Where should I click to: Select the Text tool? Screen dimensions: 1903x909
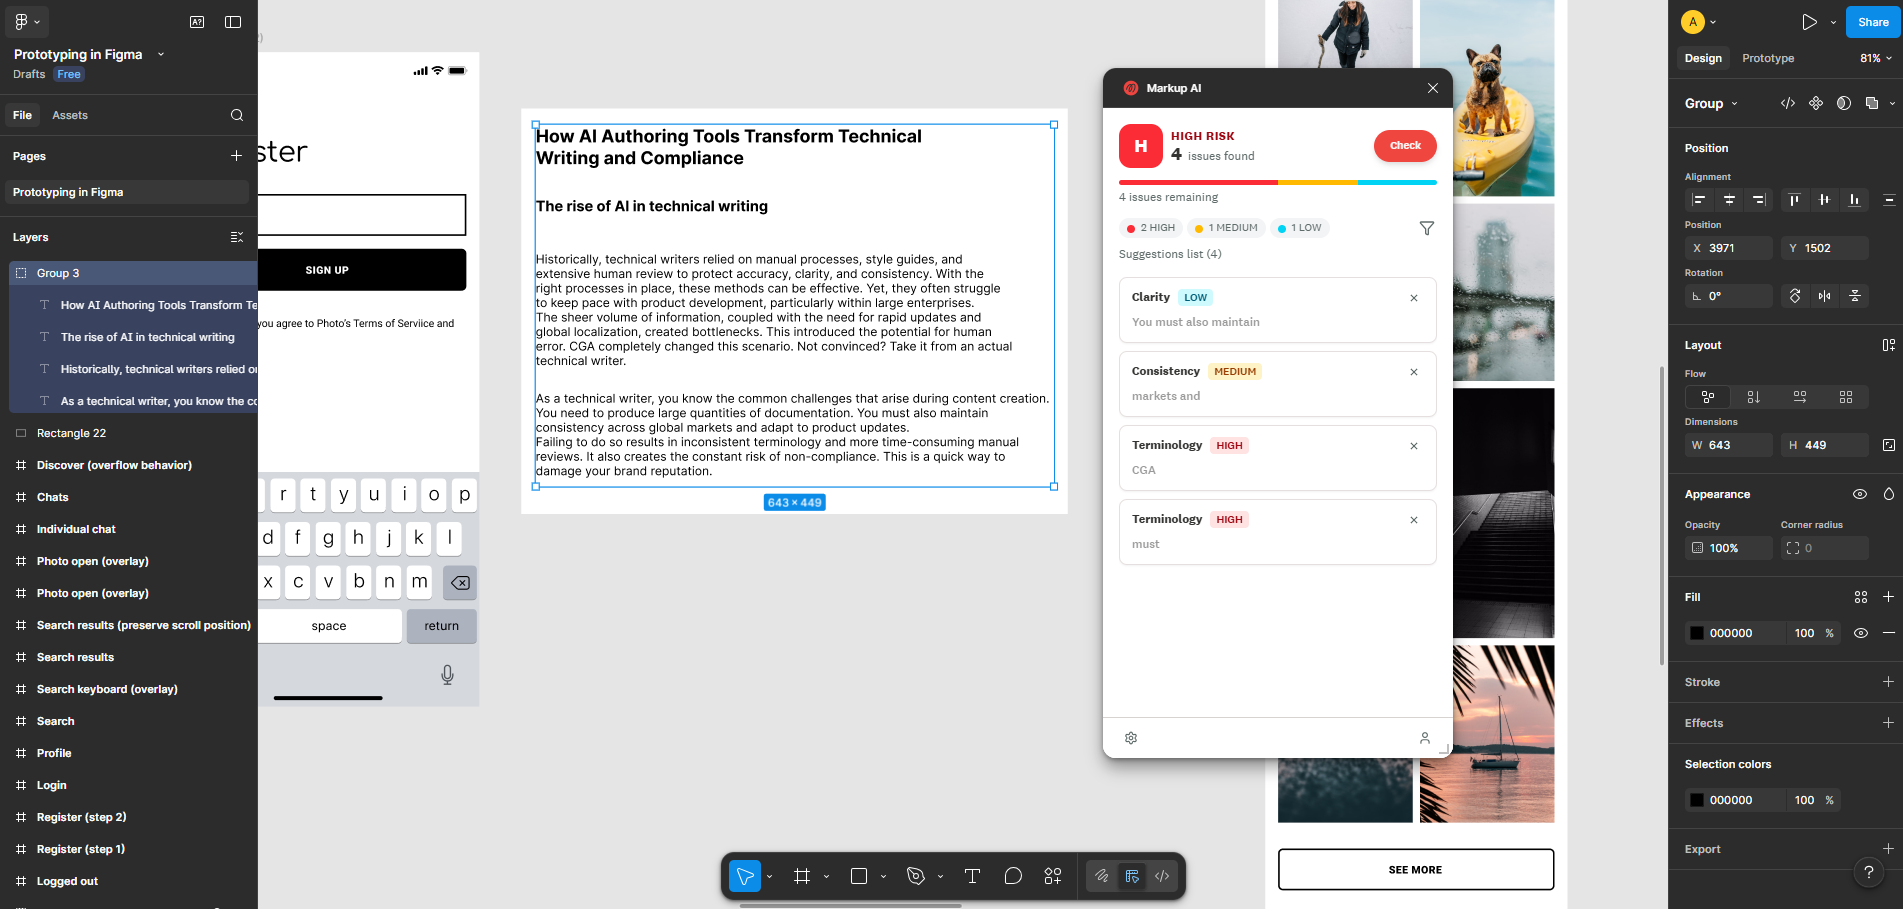coord(972,876)
